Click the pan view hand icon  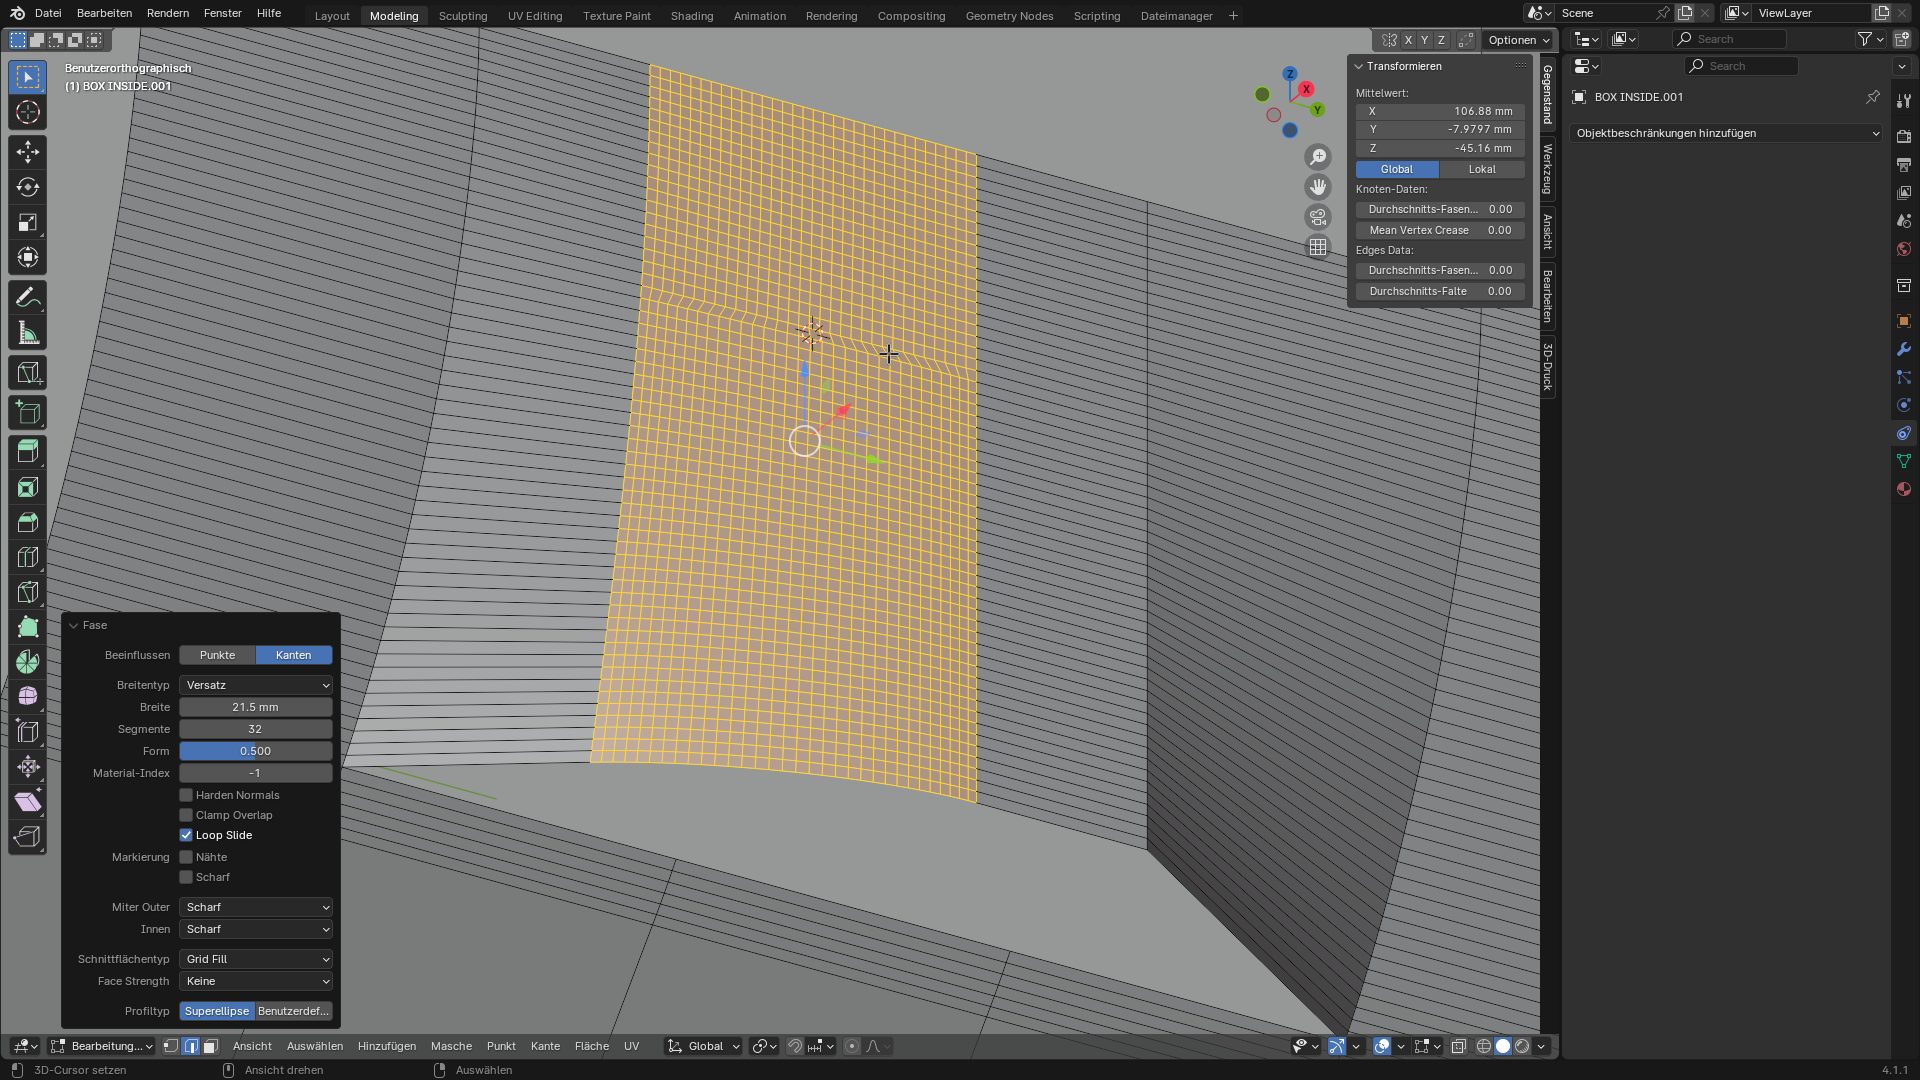click(x=1318, y=187)
